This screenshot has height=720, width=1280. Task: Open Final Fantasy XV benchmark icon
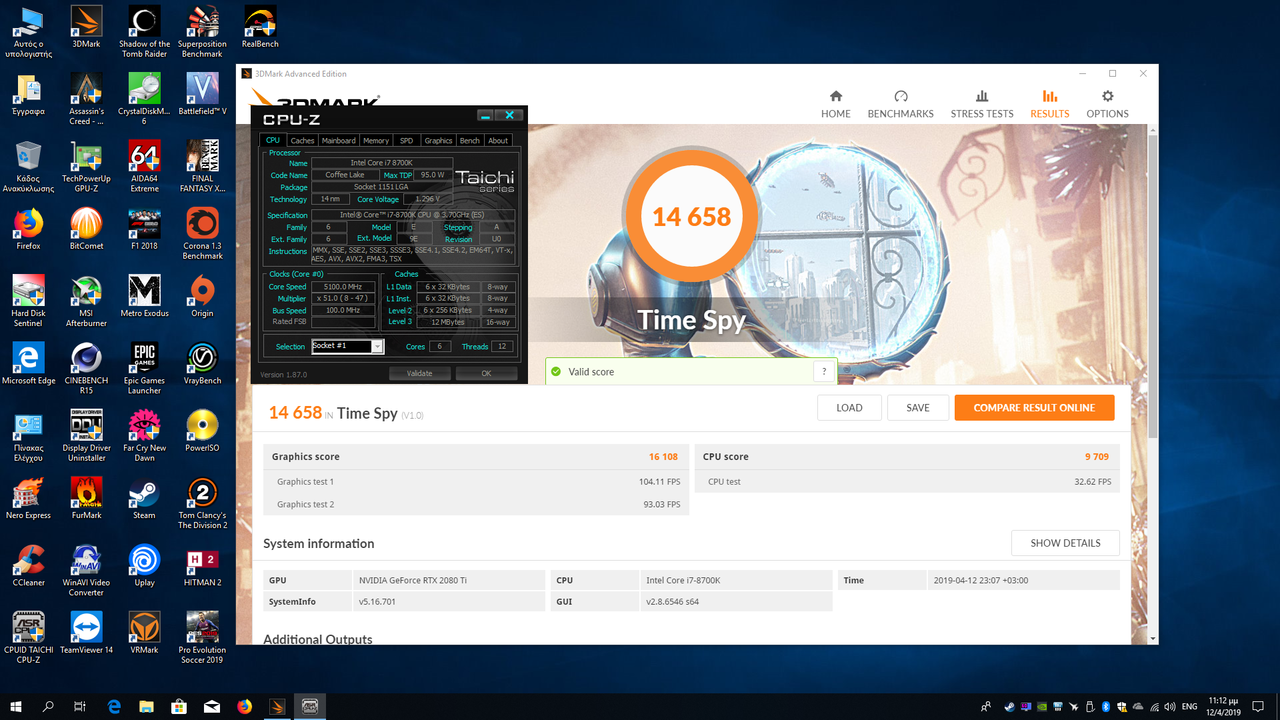tap(202, 166)
